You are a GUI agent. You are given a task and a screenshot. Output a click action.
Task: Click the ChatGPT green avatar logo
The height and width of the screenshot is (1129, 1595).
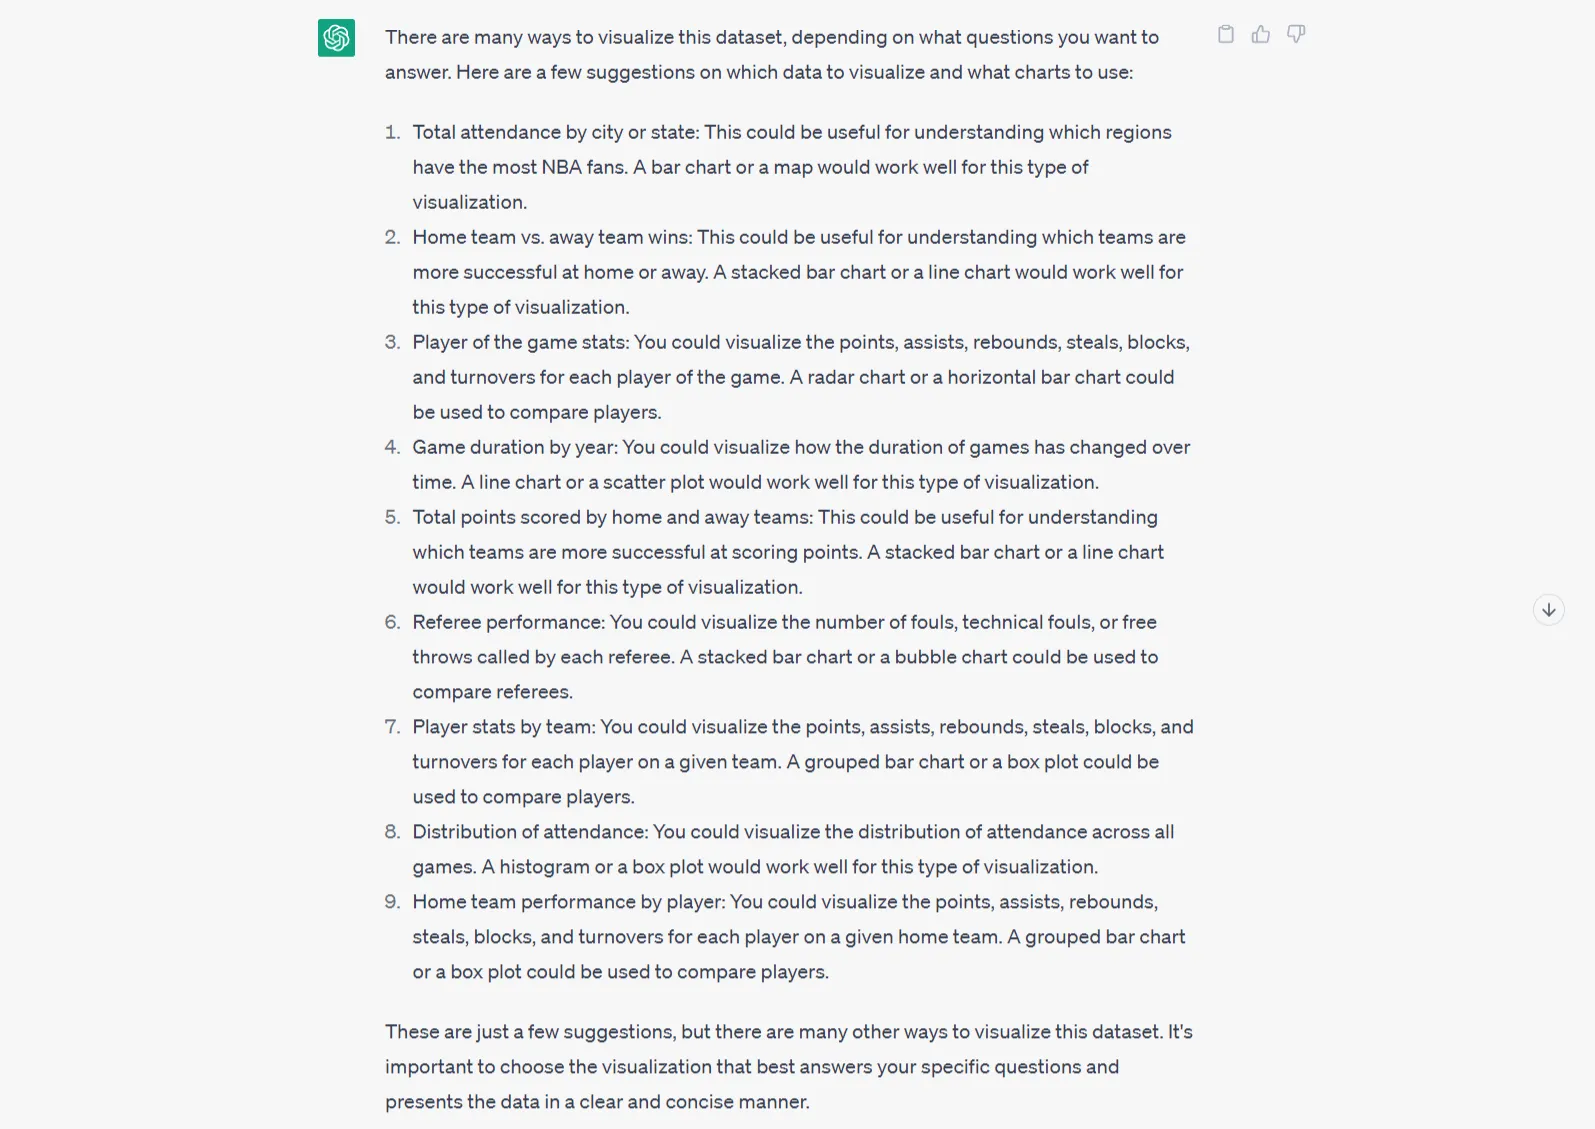pyautogui.click(x=336, y=38)
